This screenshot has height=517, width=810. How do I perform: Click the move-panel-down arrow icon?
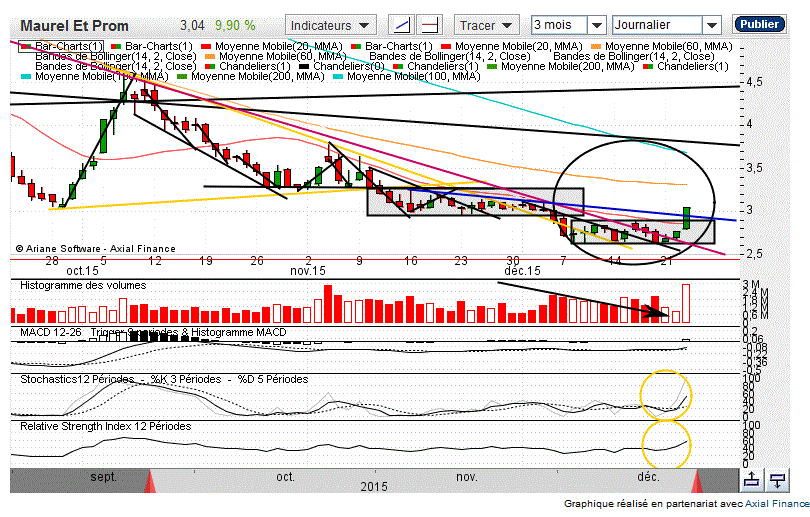pyautogui.click(x=777, y=480)
